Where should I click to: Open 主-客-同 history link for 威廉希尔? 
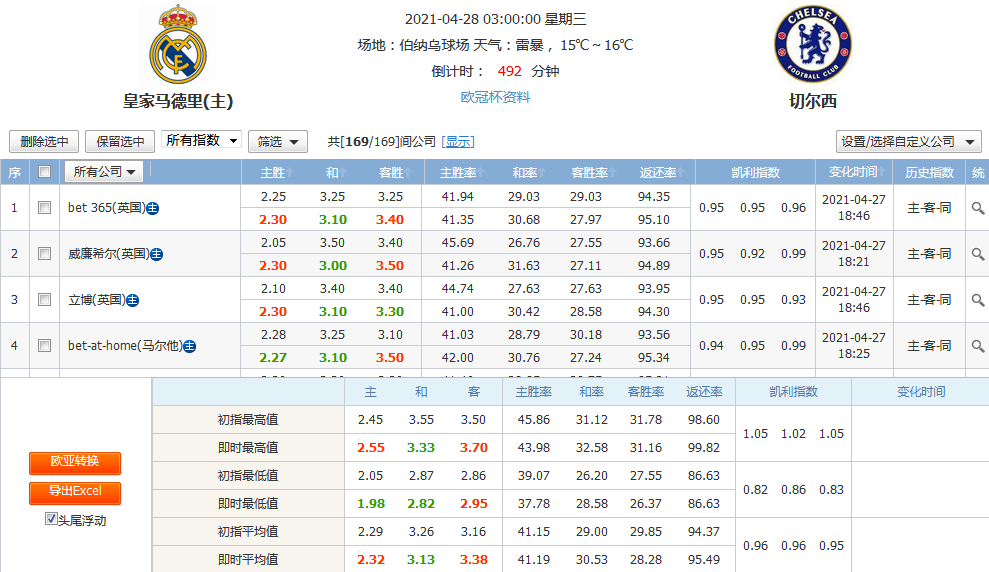[929, 254]
